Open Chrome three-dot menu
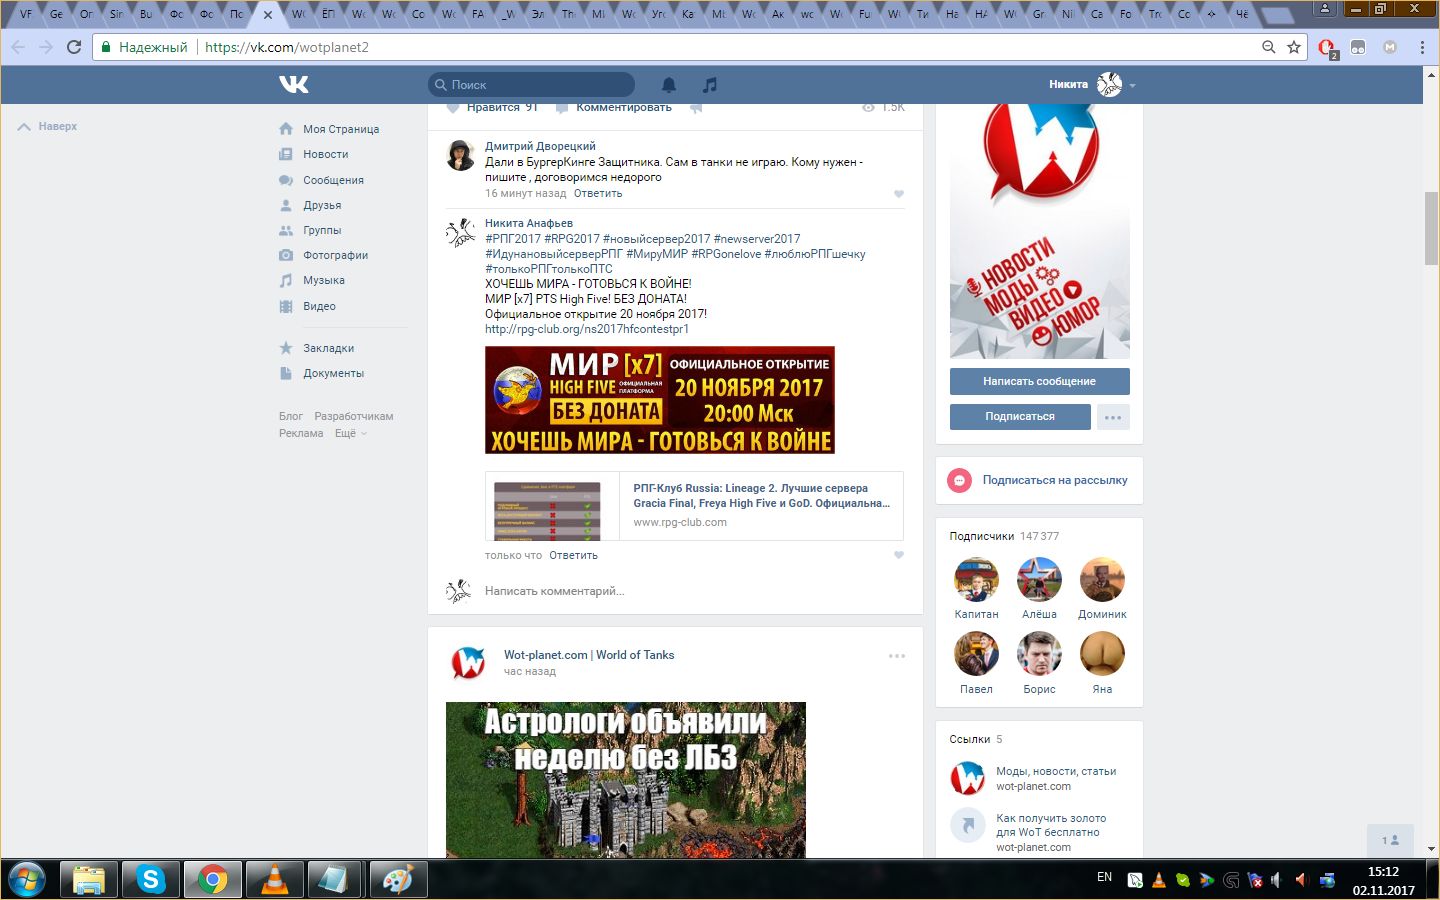Viewport: 1440px width, 900px height. click(x=1422, y=47)
